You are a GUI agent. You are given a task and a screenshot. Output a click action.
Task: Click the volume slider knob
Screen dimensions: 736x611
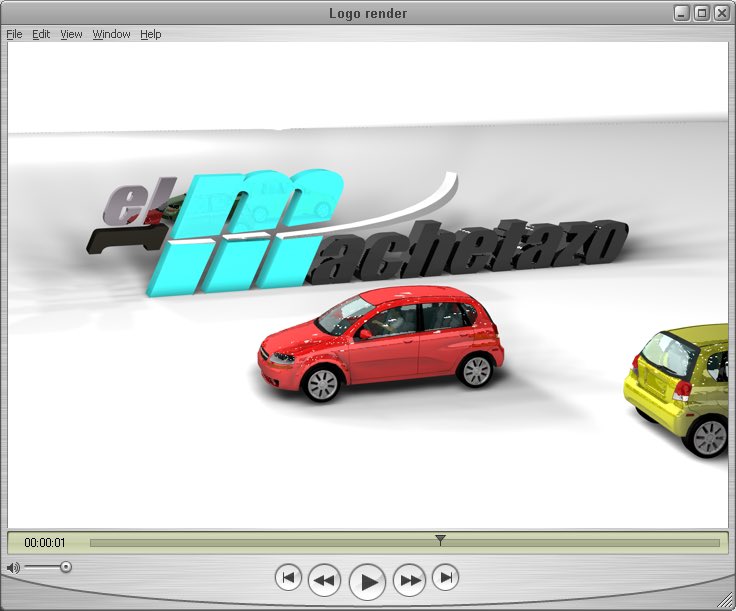[x=66, y=567]
